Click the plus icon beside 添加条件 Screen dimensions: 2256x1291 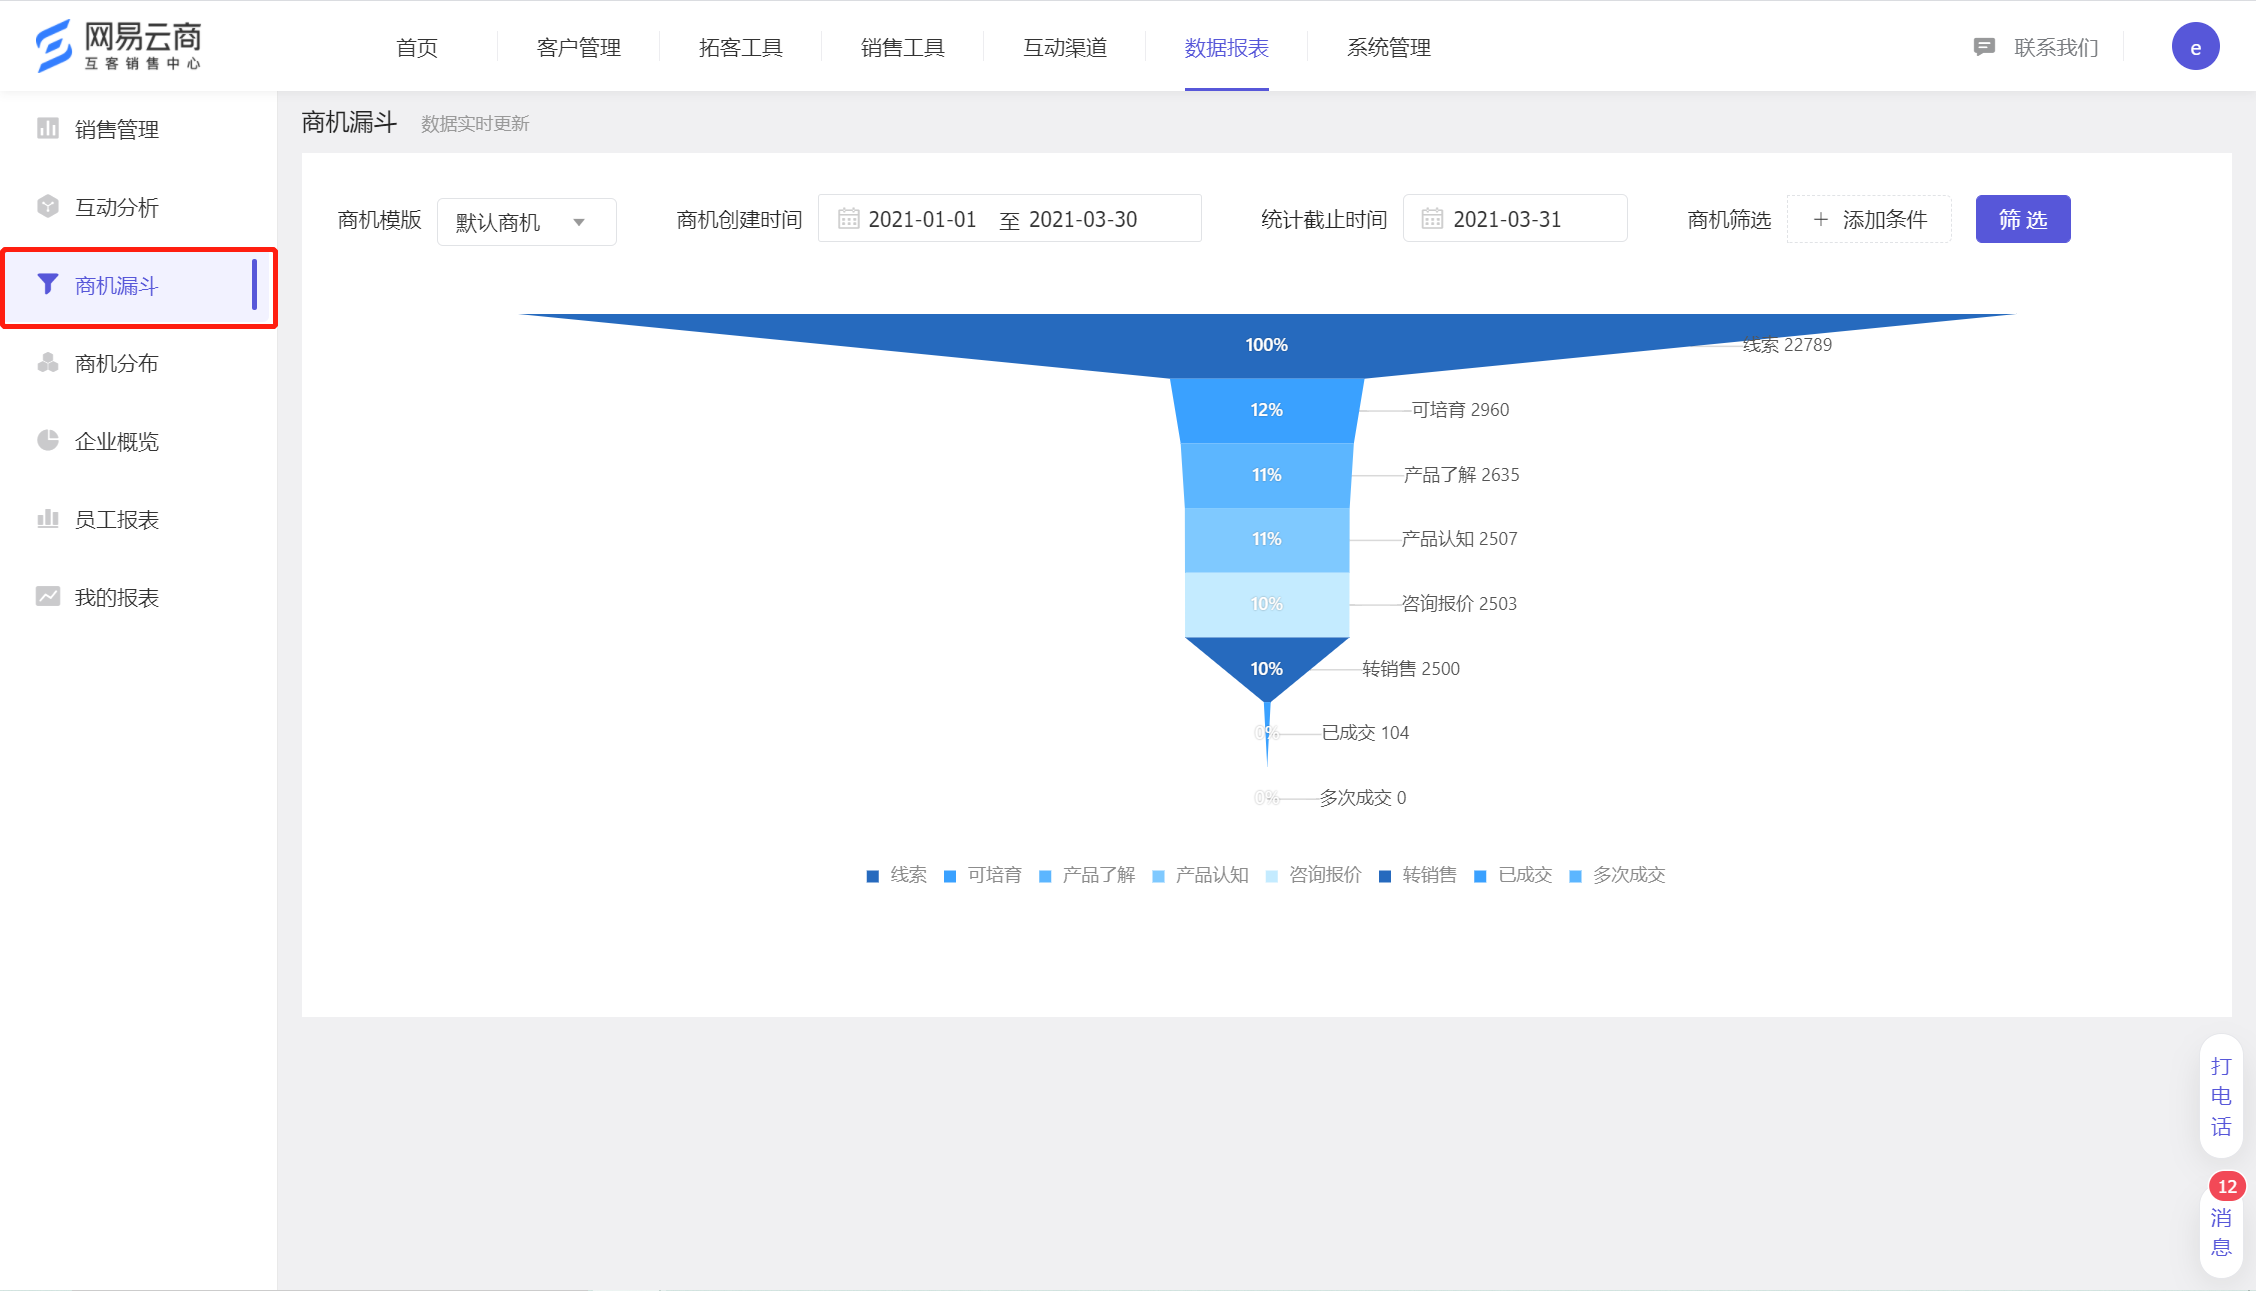(1820, 219)
